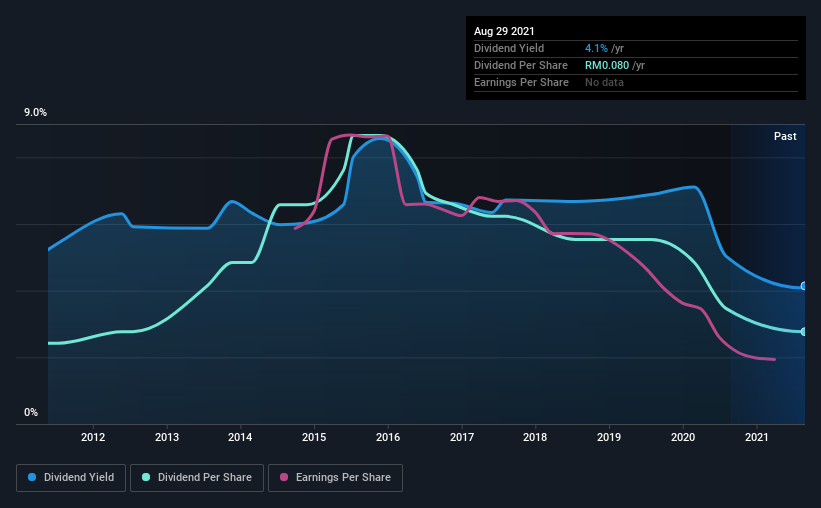
Task: Toggle the Earnings Per Share legend series
Action: tap(334, 478)
